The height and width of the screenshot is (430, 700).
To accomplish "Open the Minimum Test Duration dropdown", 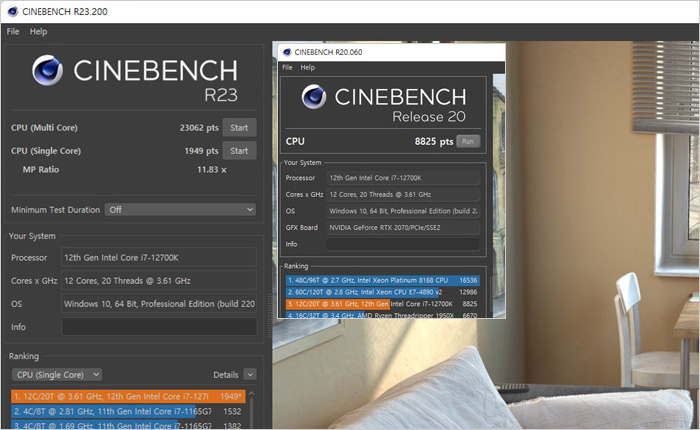I will tap(180, 209).
